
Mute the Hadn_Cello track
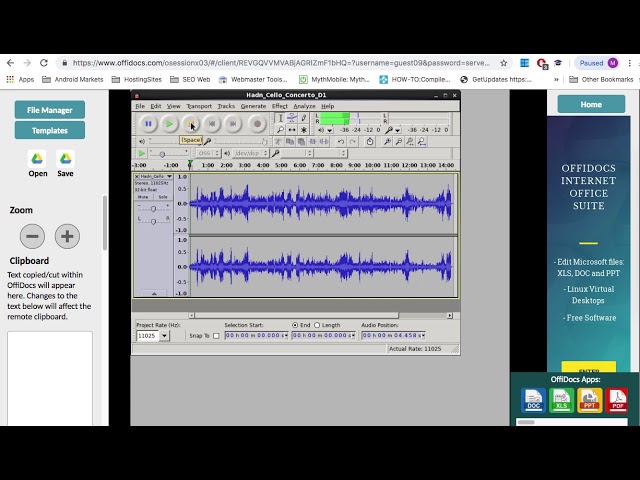coord(143,197)
